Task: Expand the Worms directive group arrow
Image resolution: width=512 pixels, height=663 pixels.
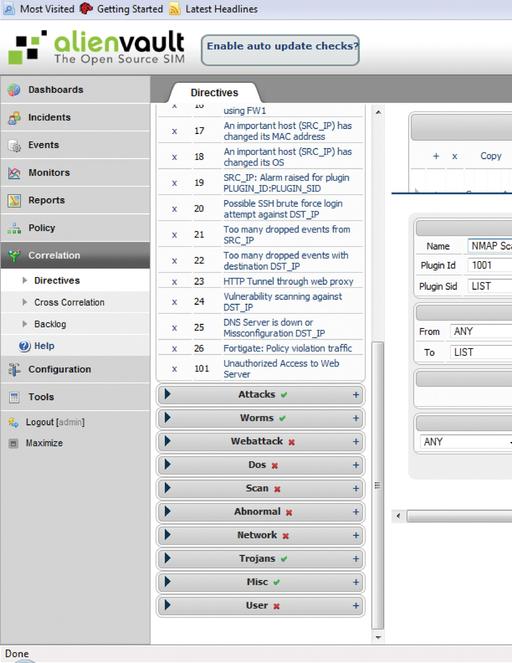Action: 167,418
